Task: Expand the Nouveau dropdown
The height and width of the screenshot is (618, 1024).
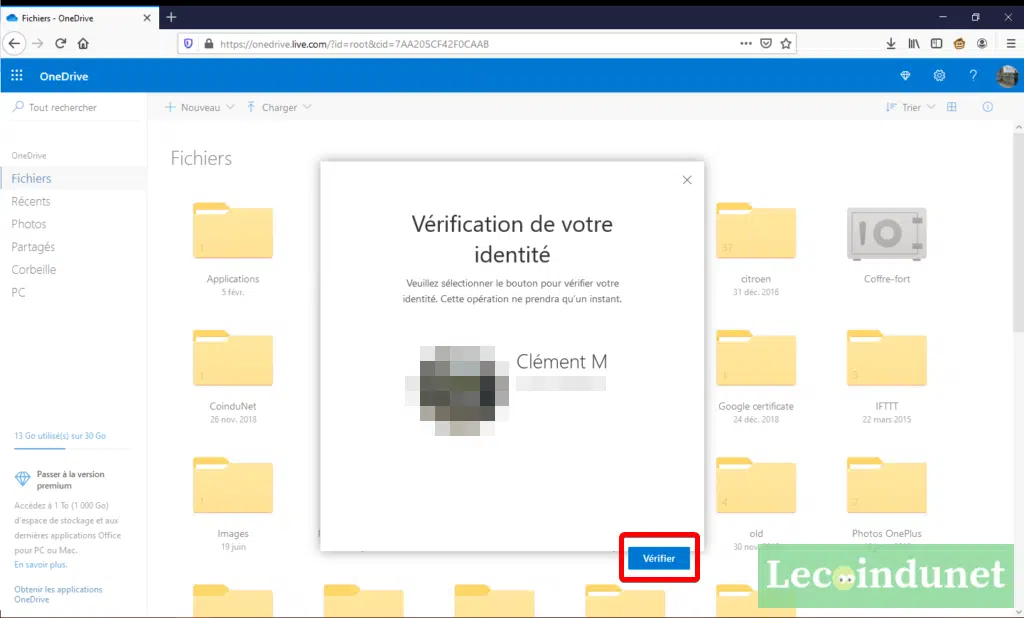Action: pos(199,107)
